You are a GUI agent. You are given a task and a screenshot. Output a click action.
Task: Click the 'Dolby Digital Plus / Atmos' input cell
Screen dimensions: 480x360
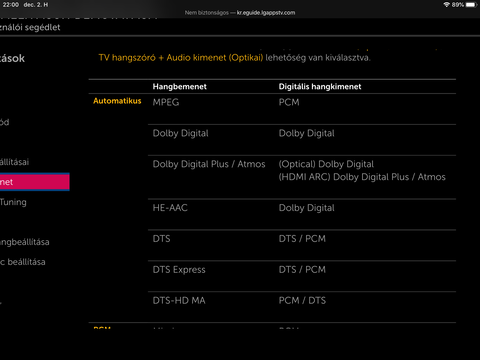209,164
